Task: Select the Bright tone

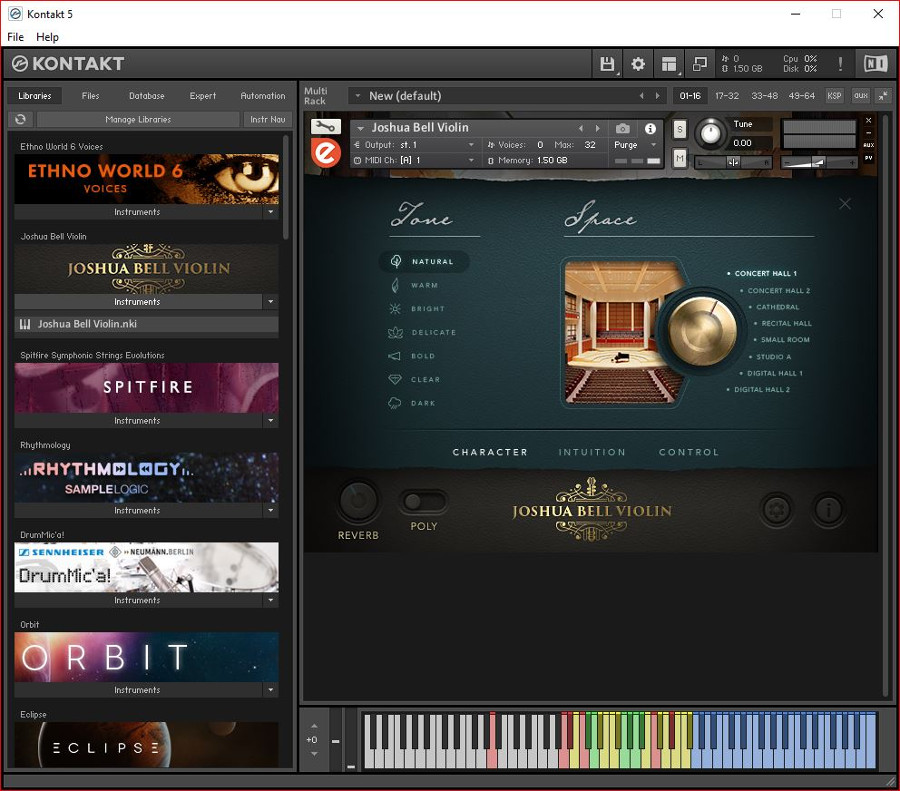Action: click(x=417, y=309)
